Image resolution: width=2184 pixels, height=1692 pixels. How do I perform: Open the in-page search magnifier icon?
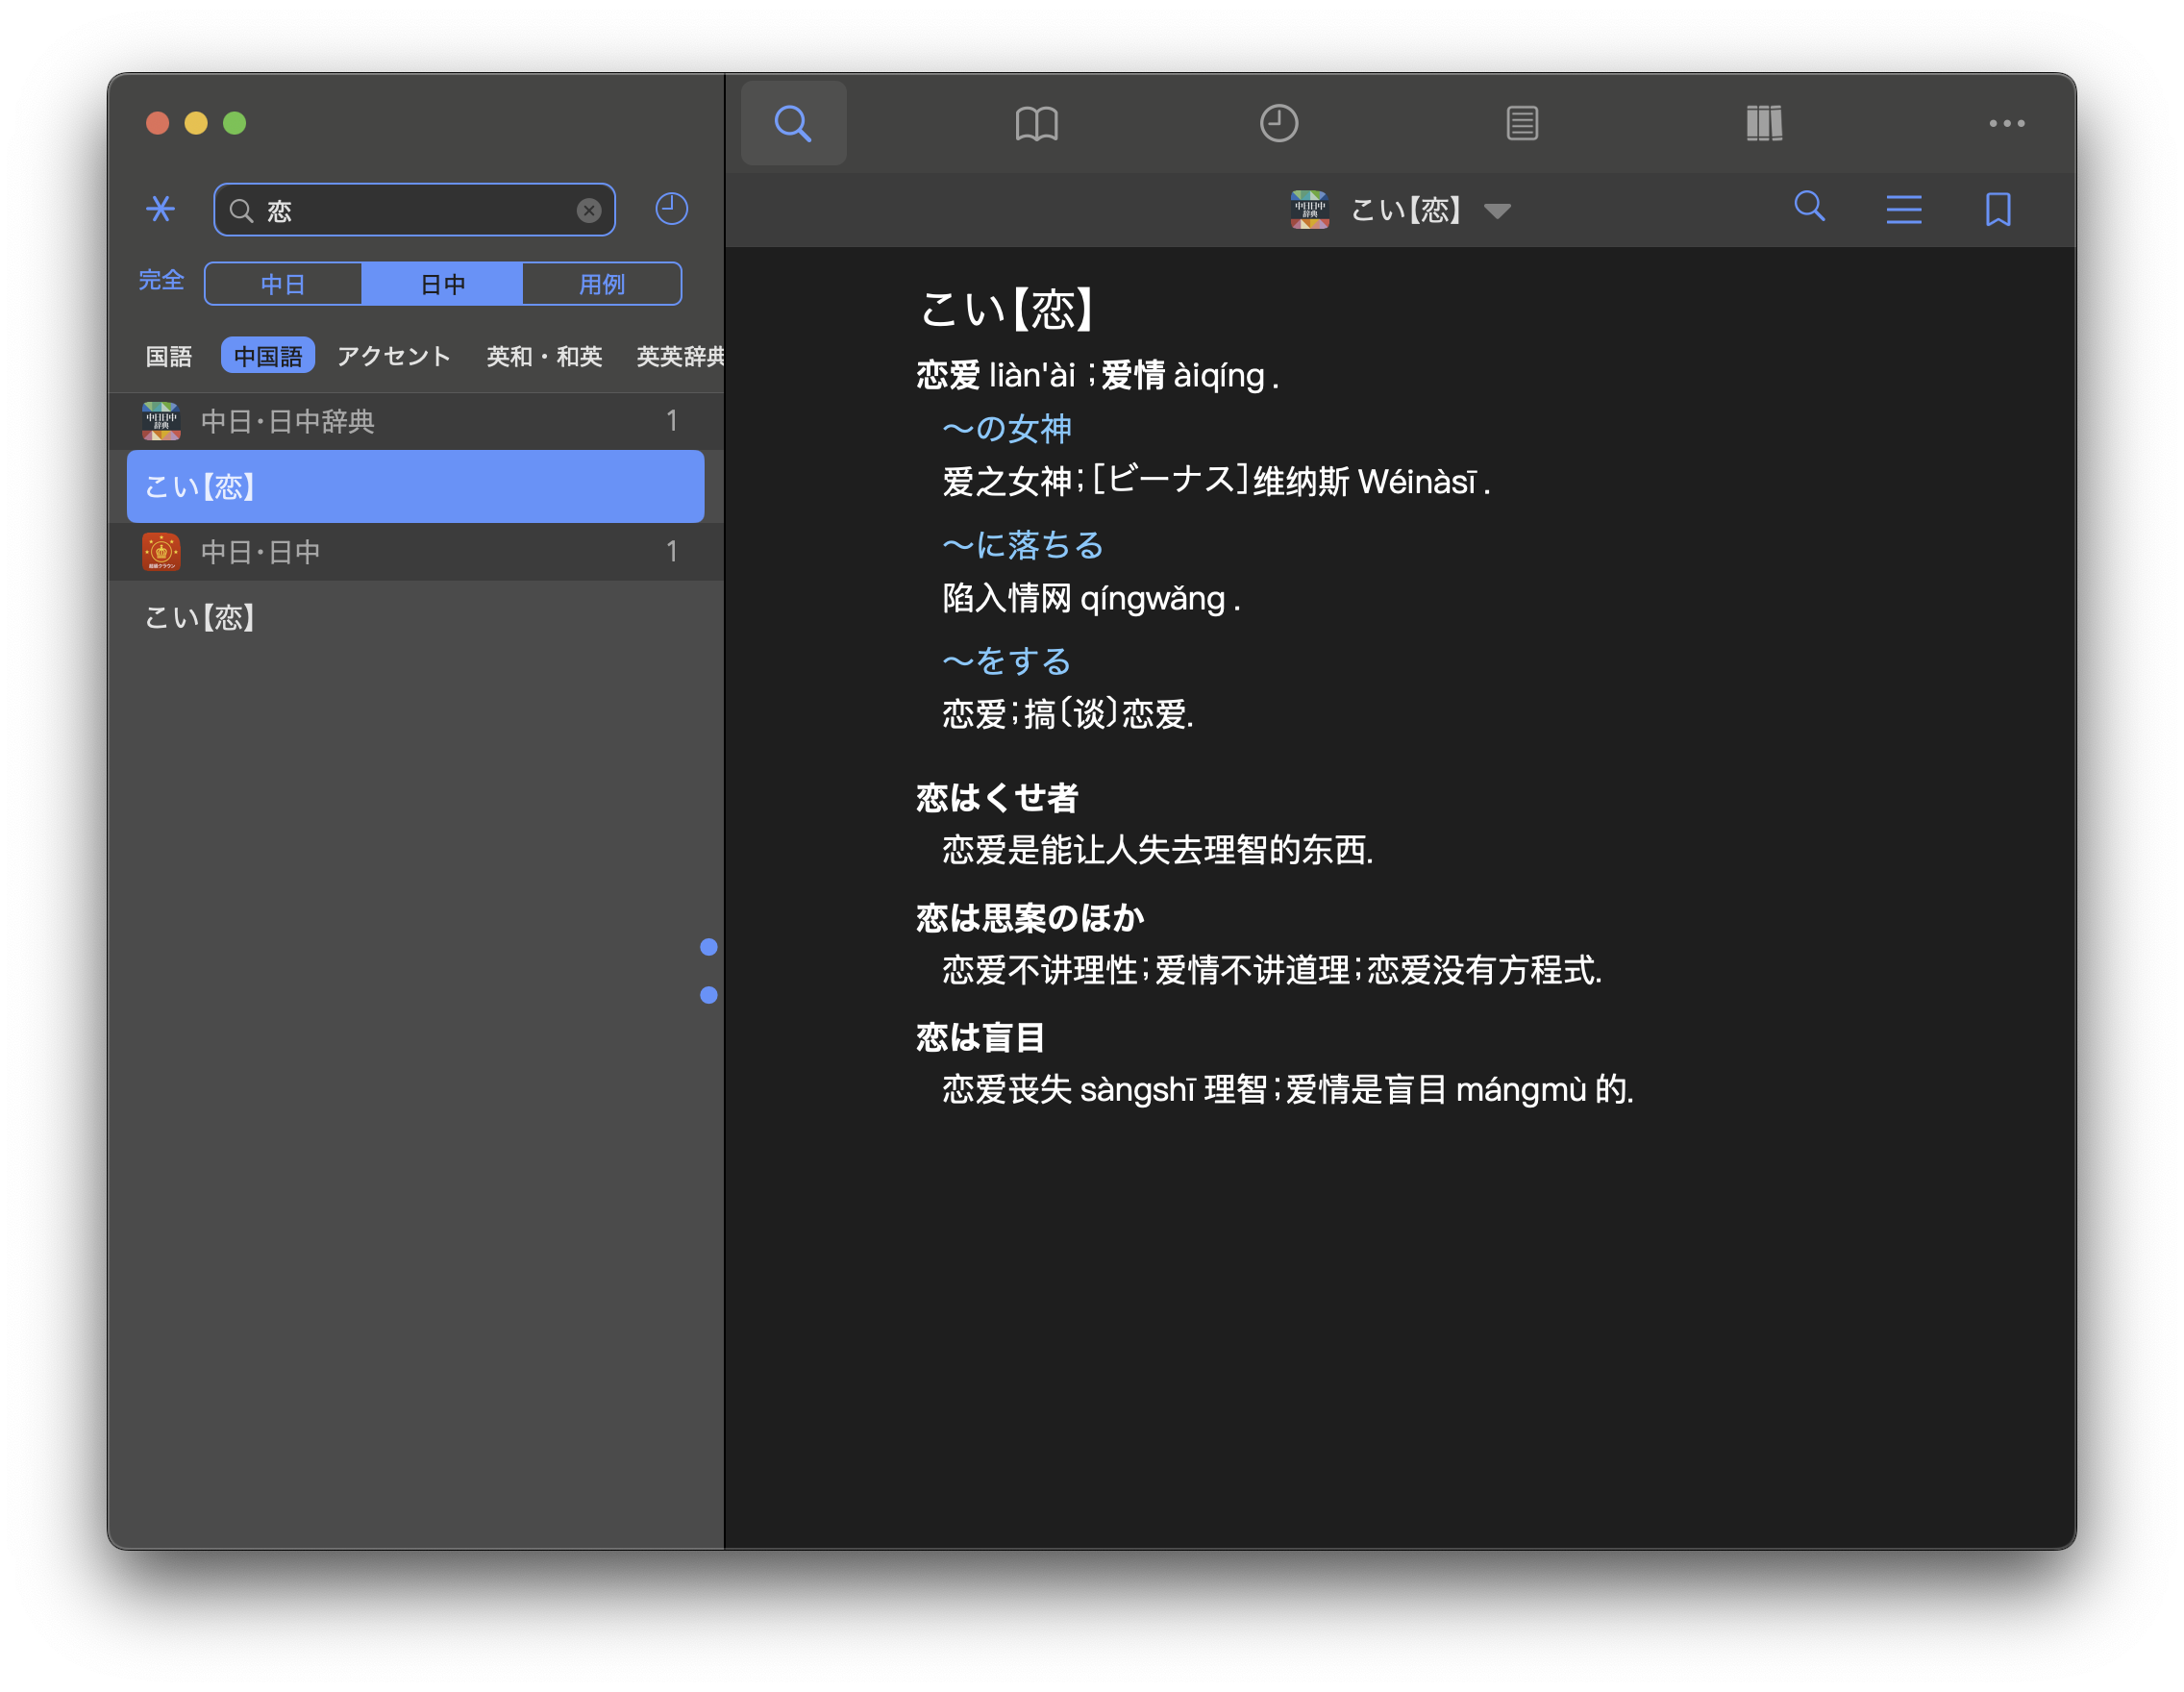click(x=1809, y=207)
